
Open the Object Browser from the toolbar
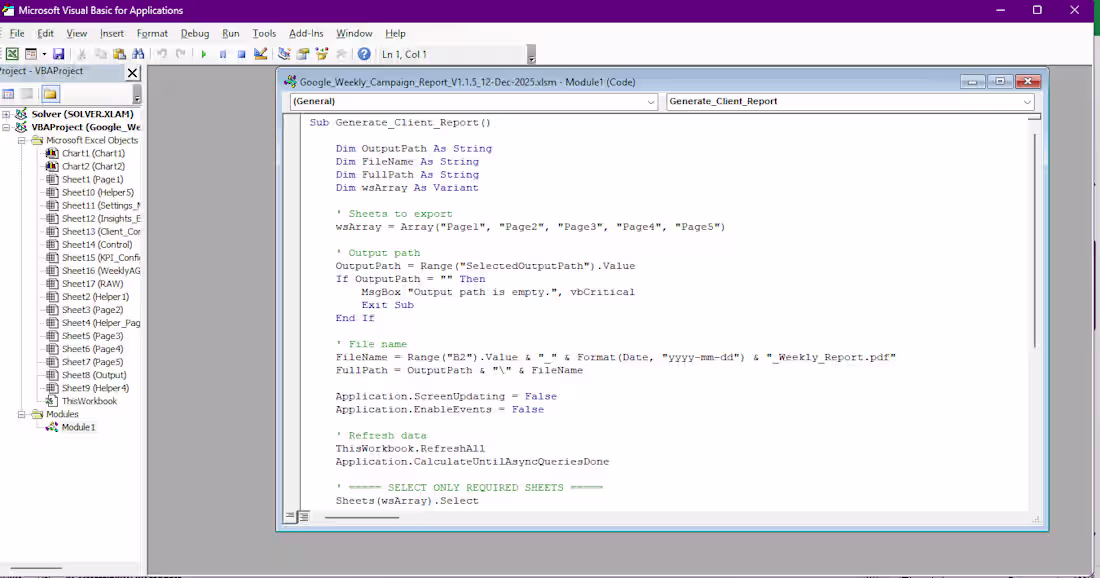(321, 53)
